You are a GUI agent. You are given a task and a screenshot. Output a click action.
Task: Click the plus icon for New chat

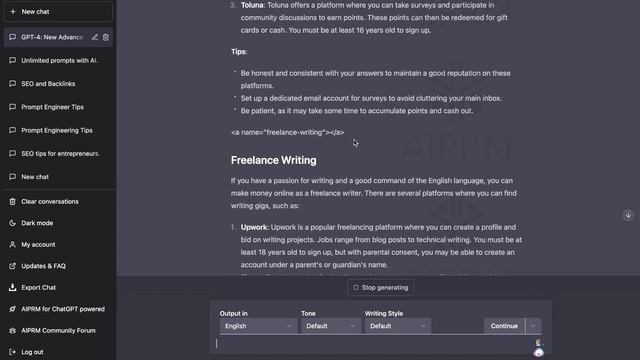pyautogui.click(x=13, y=11)
